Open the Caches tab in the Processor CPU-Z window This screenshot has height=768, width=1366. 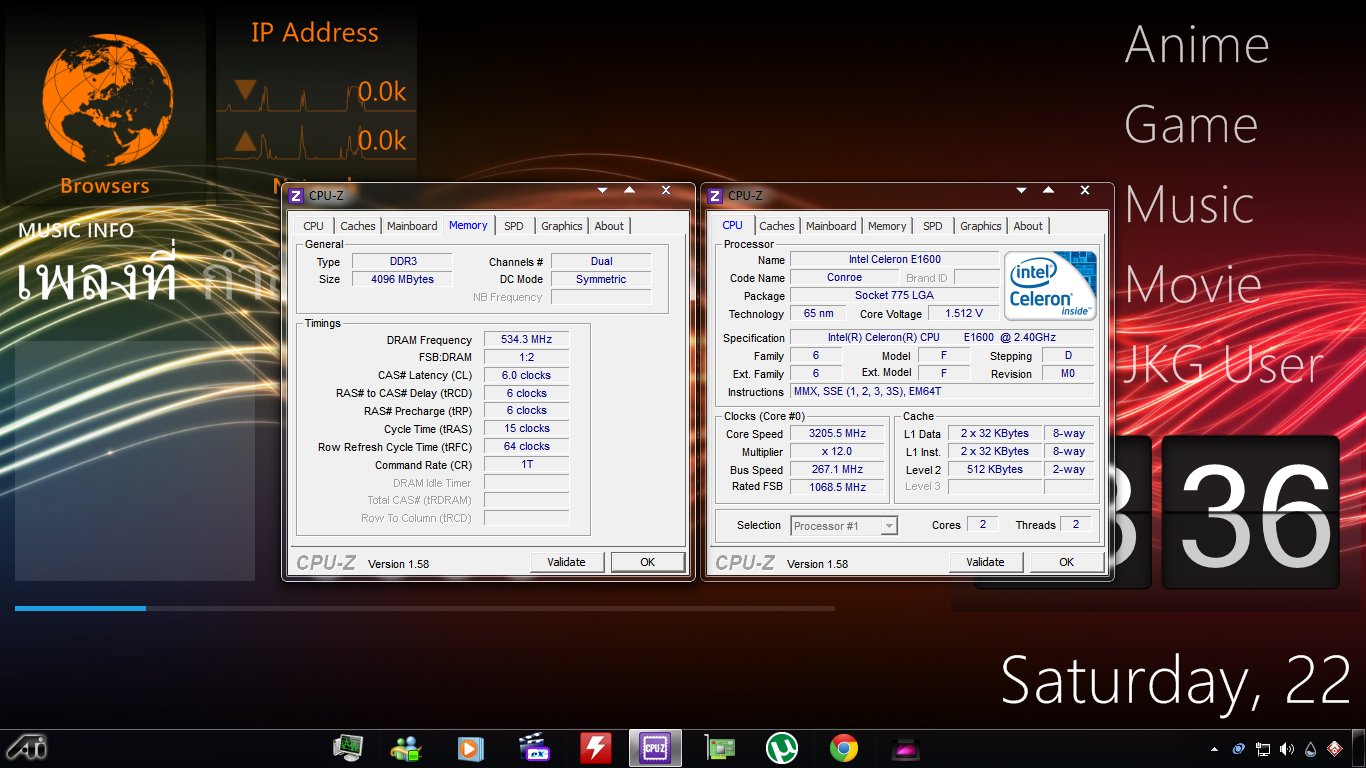(777, 226)
